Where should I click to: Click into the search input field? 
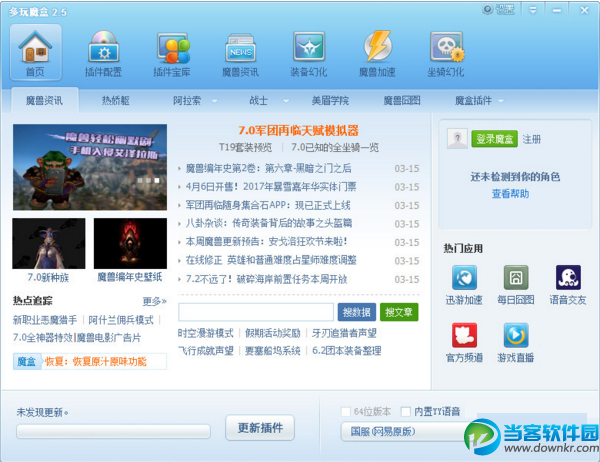pos(256,312)
